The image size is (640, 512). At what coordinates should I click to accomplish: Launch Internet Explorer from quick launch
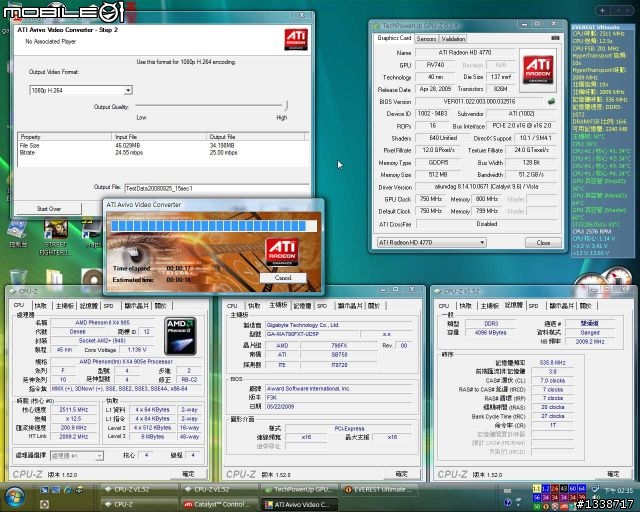[68, 489]
